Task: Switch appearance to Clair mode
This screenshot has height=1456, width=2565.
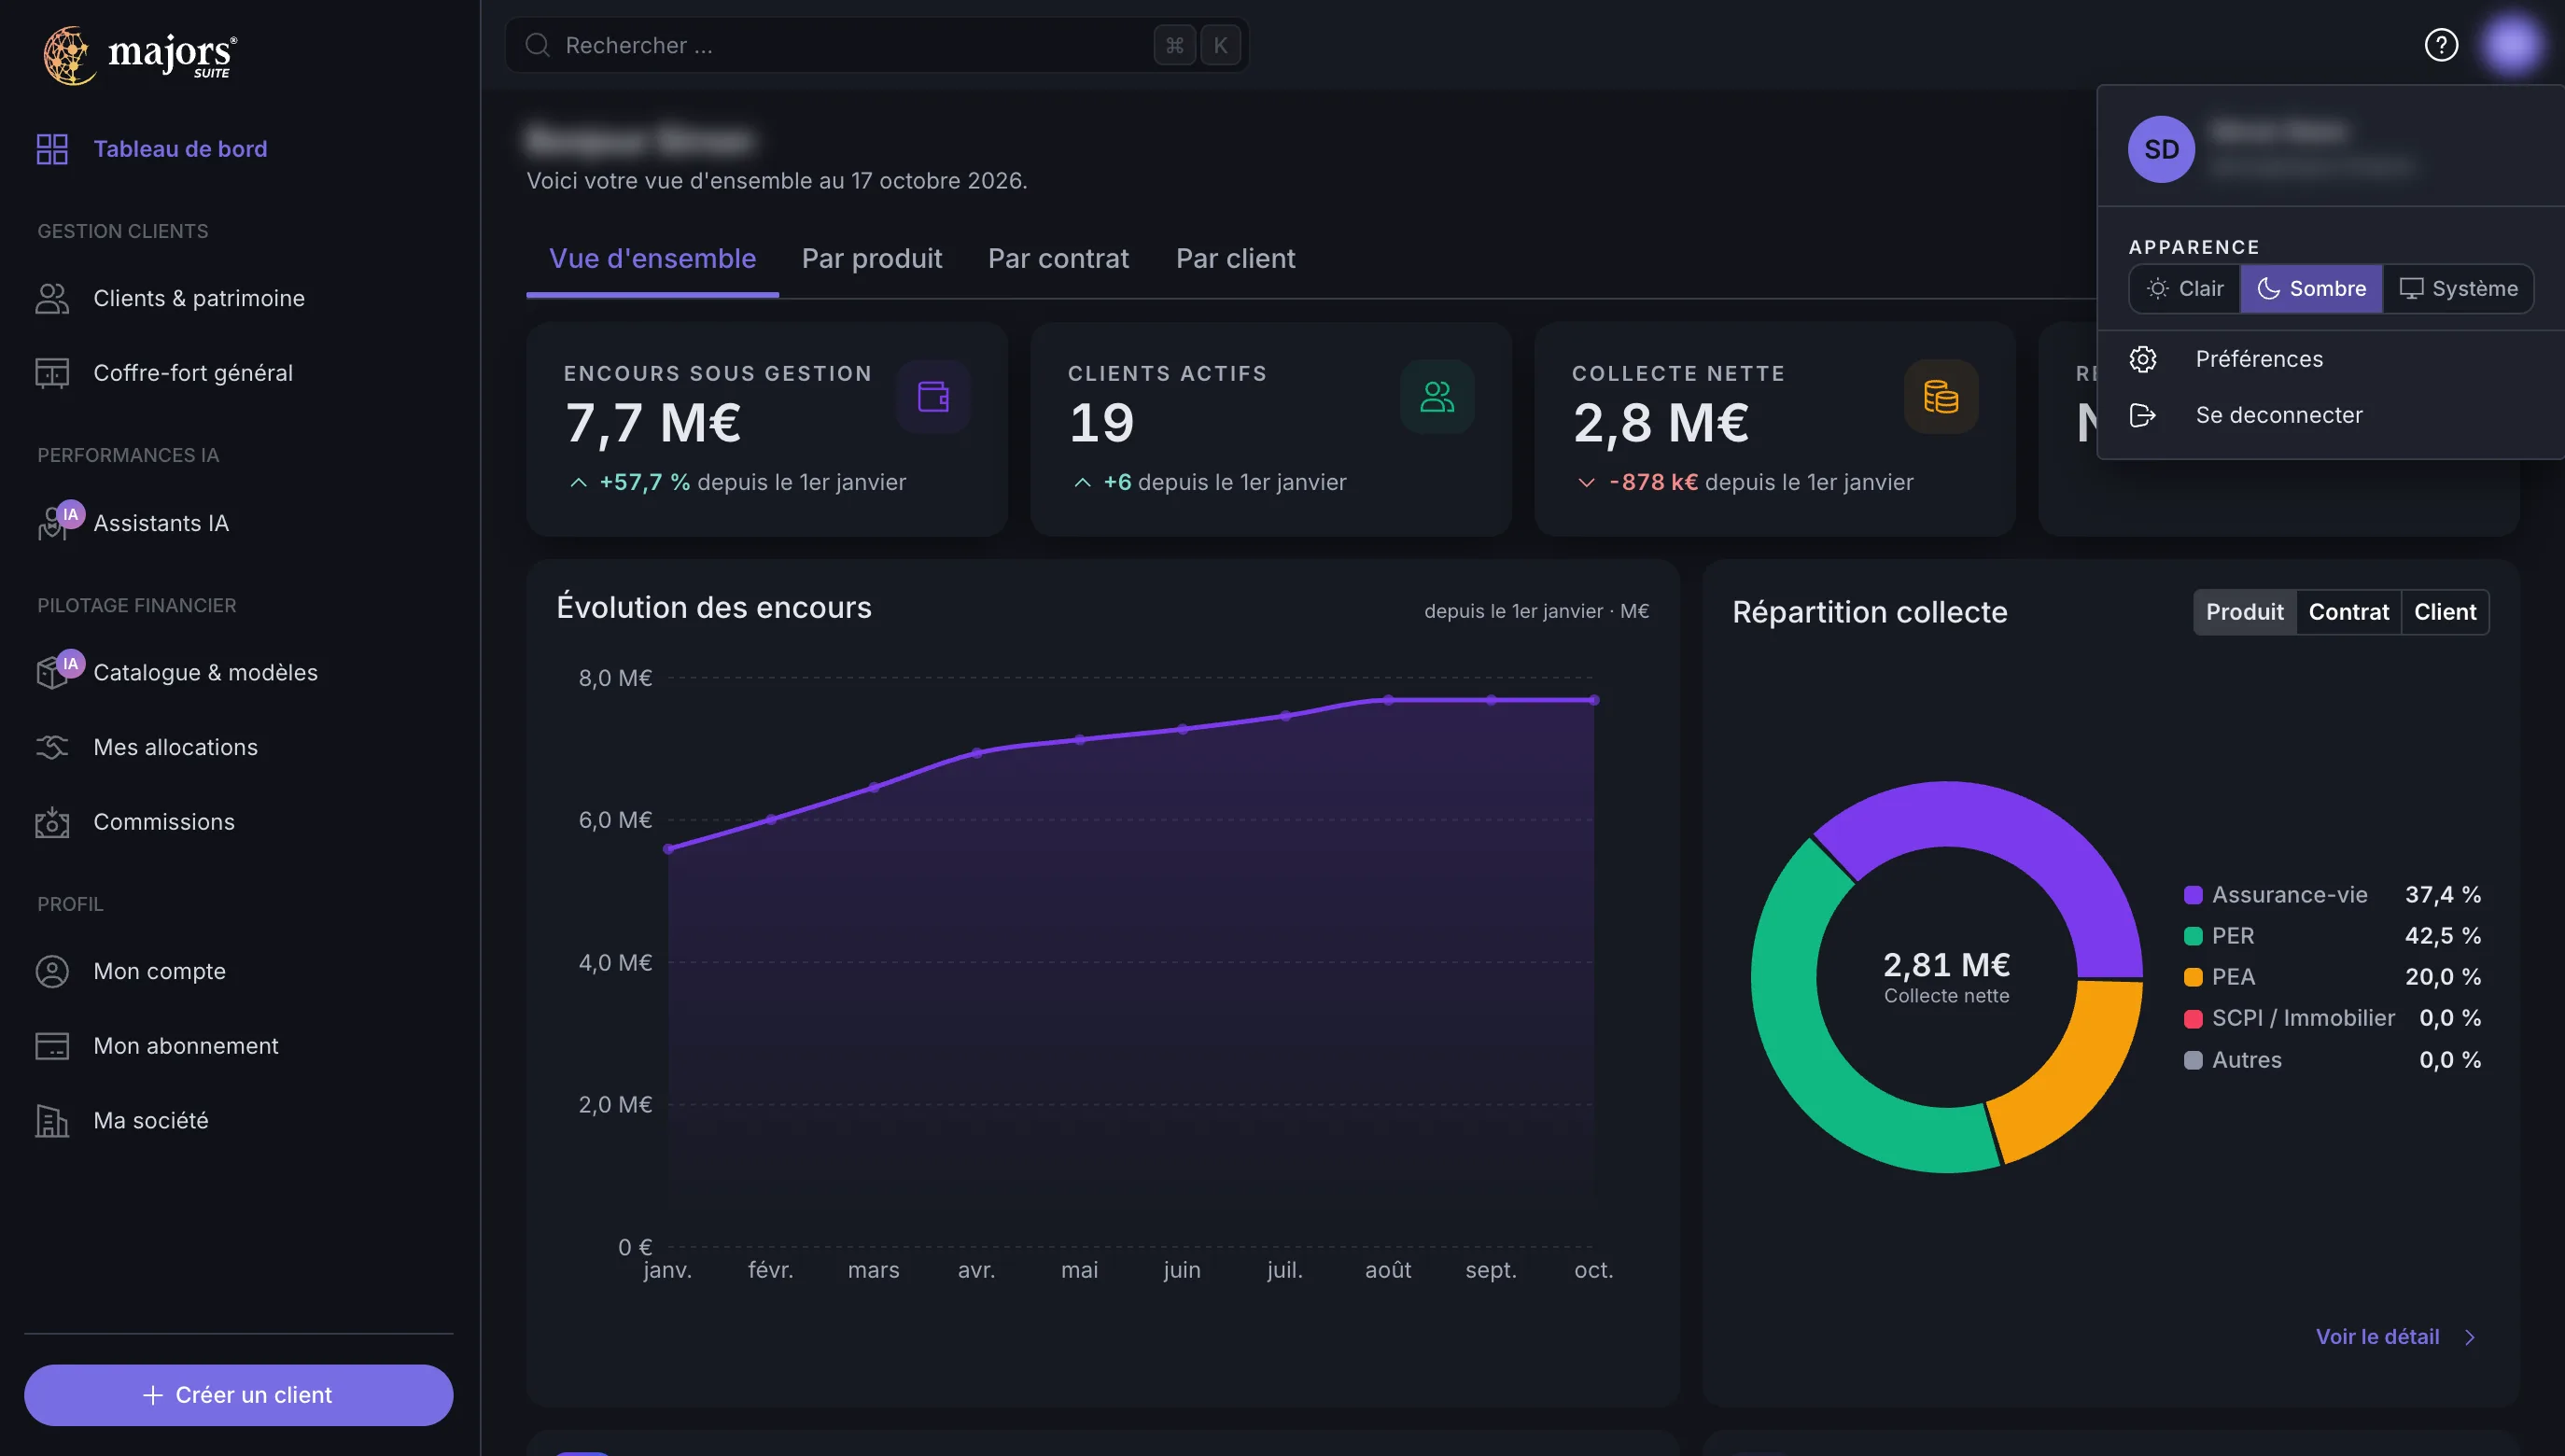Action: pyautogui.click(x=2185, y=289)
